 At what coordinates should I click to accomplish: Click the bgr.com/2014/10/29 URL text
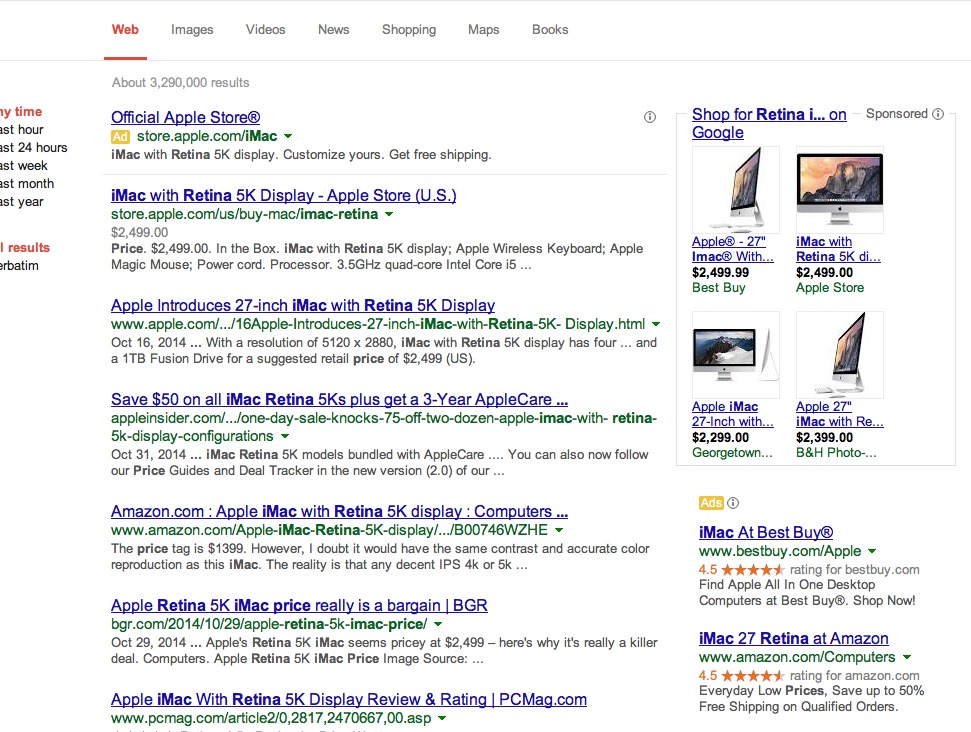pos(269,624)
